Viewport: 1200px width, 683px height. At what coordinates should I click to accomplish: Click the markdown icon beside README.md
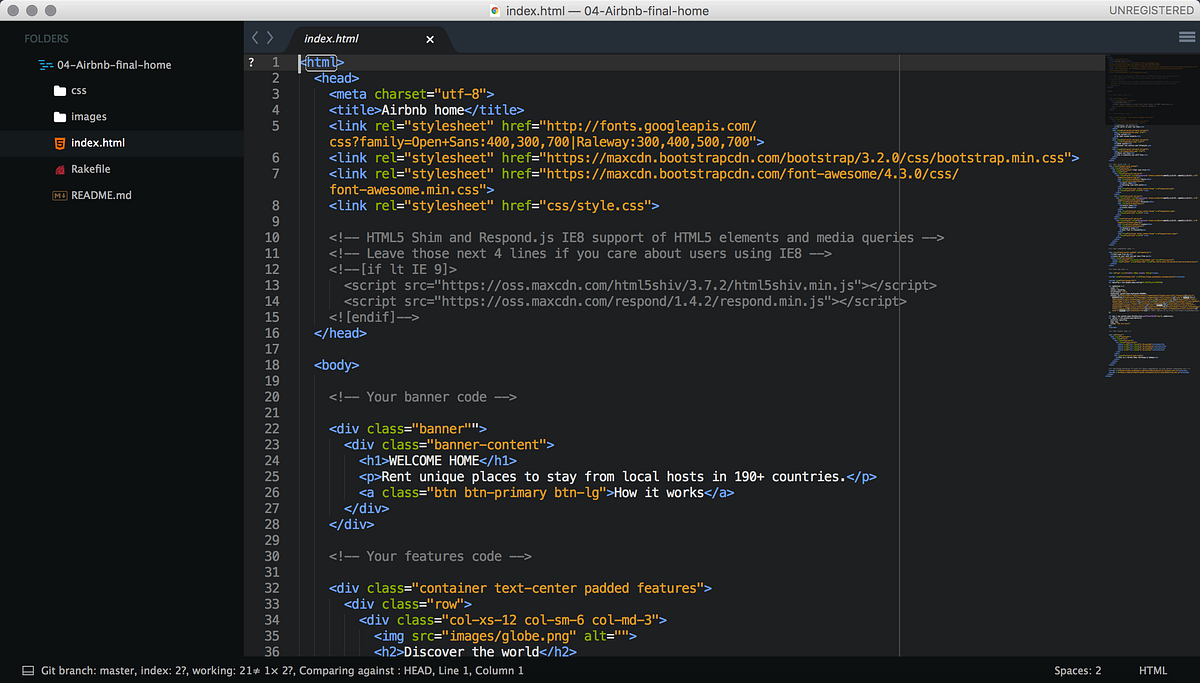[x=60, y=196]
